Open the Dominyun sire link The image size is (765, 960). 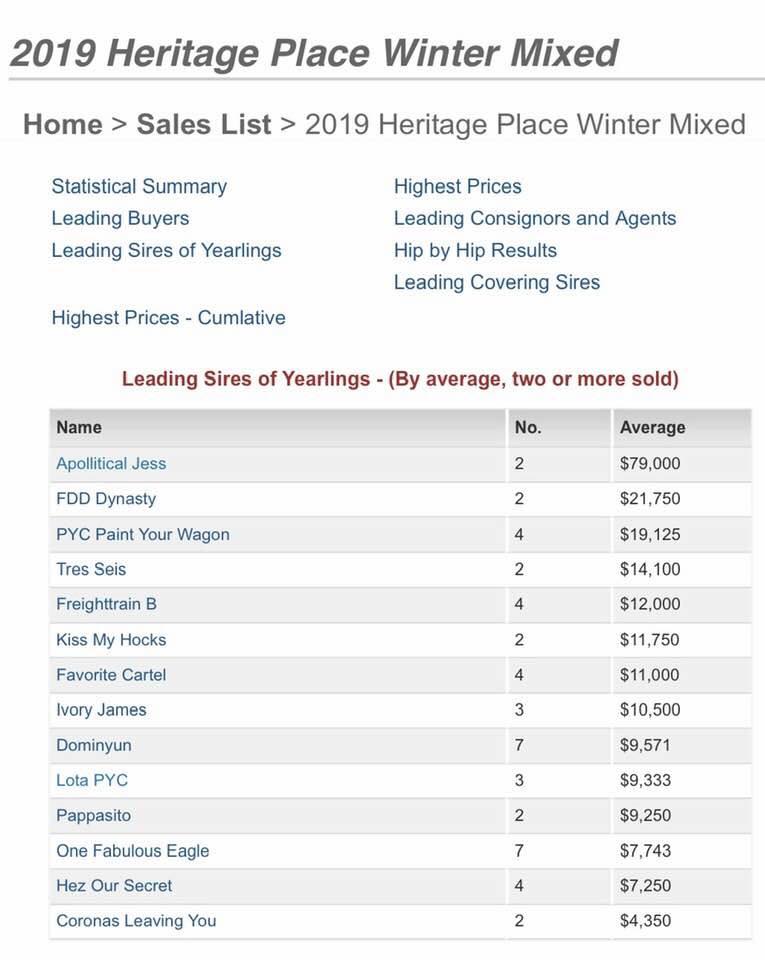94,745
